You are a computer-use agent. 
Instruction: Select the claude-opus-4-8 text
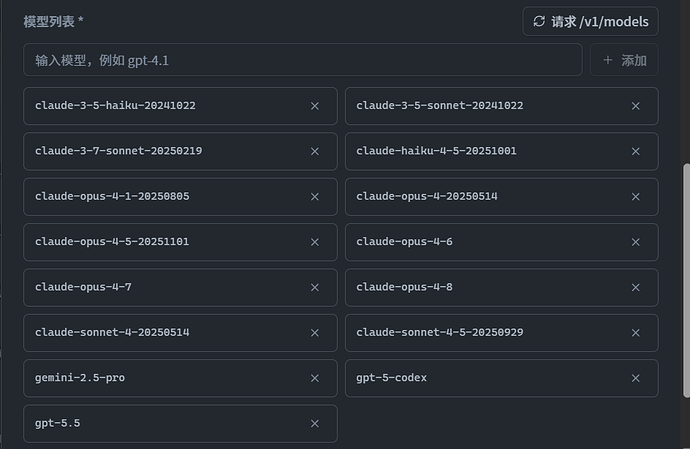404,287
